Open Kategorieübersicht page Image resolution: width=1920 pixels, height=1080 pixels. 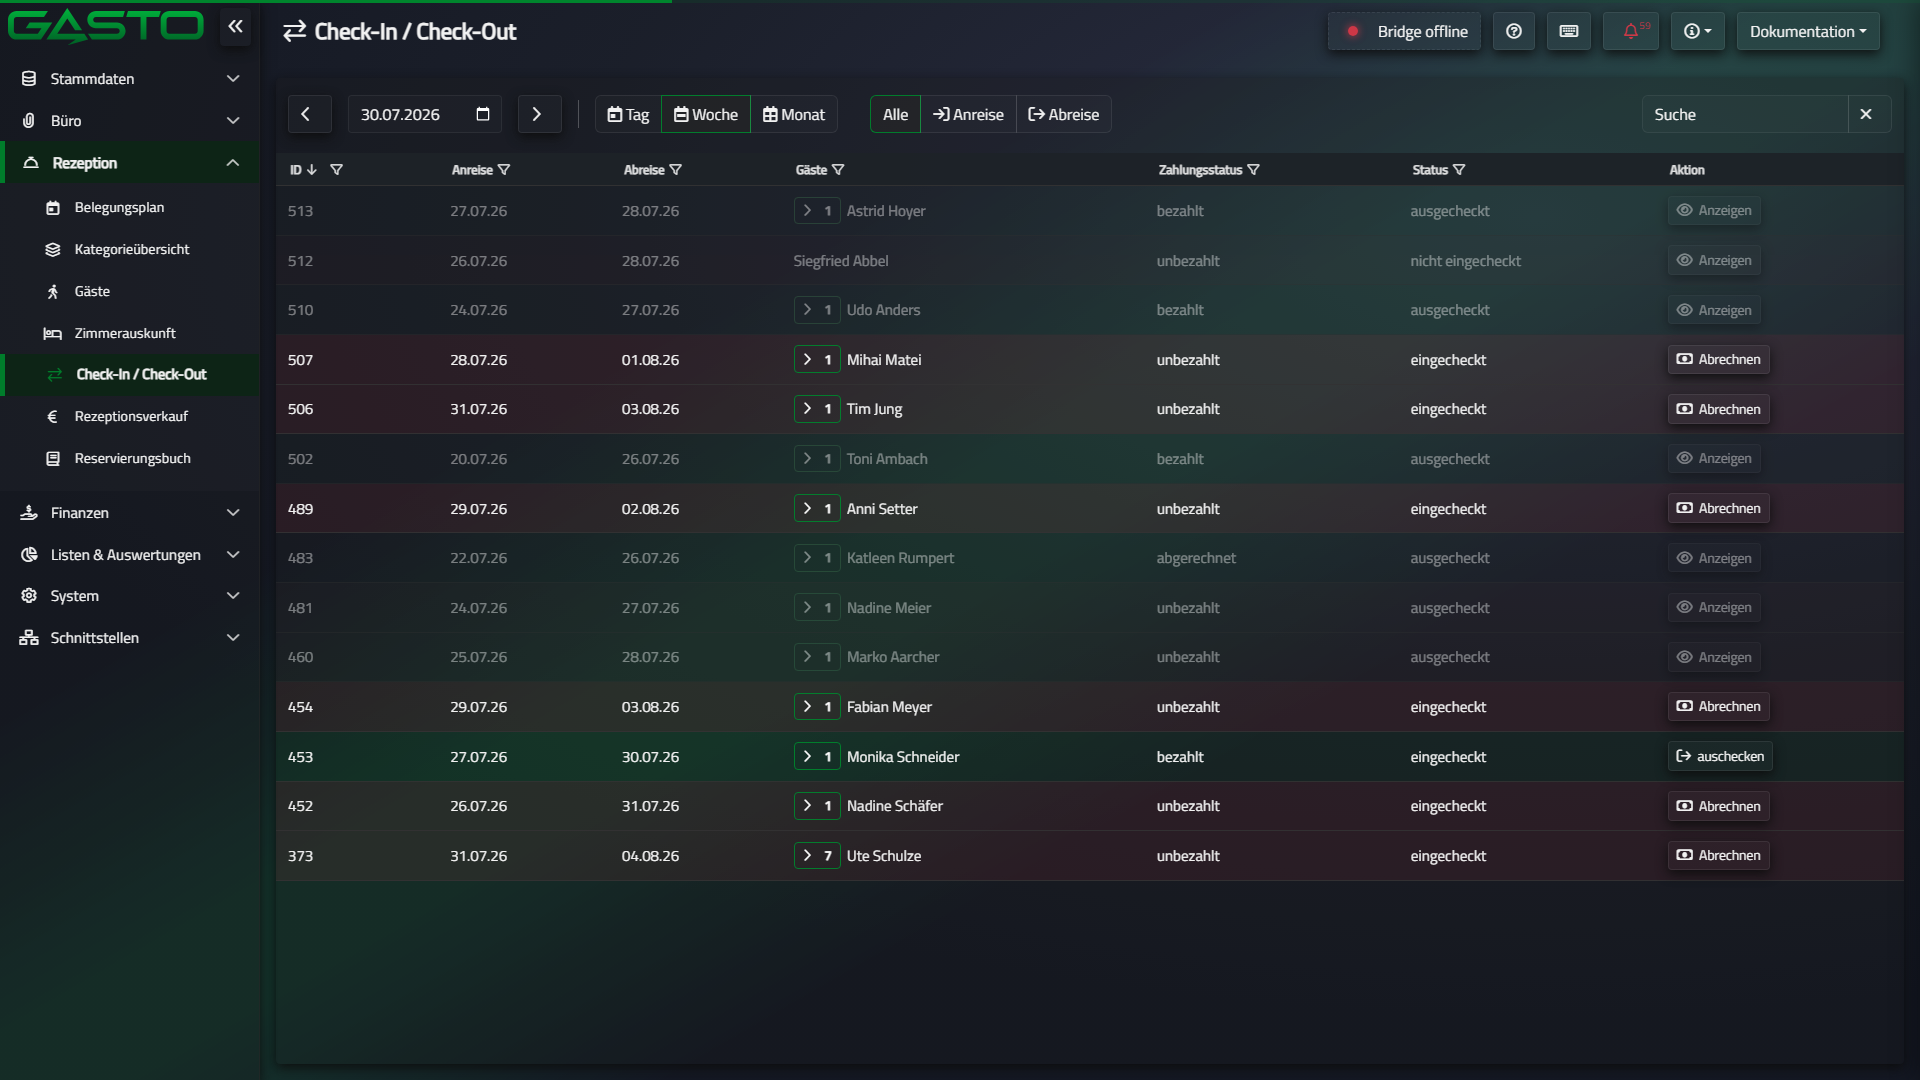(130, 249)
